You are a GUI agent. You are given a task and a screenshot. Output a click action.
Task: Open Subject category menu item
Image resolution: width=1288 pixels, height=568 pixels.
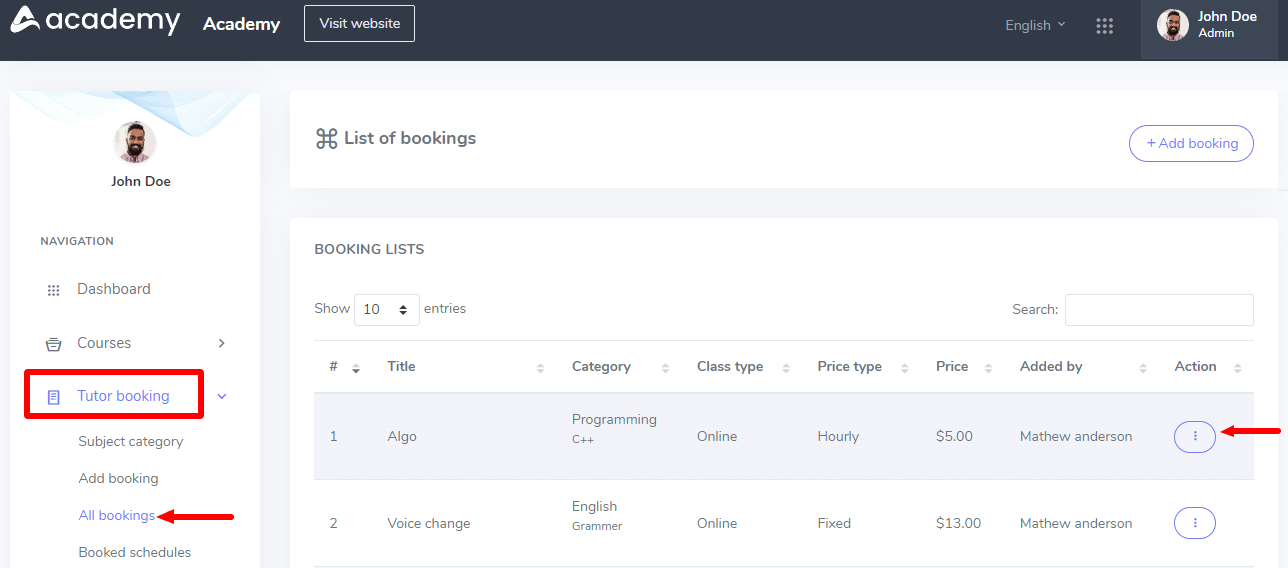point(131,441)
